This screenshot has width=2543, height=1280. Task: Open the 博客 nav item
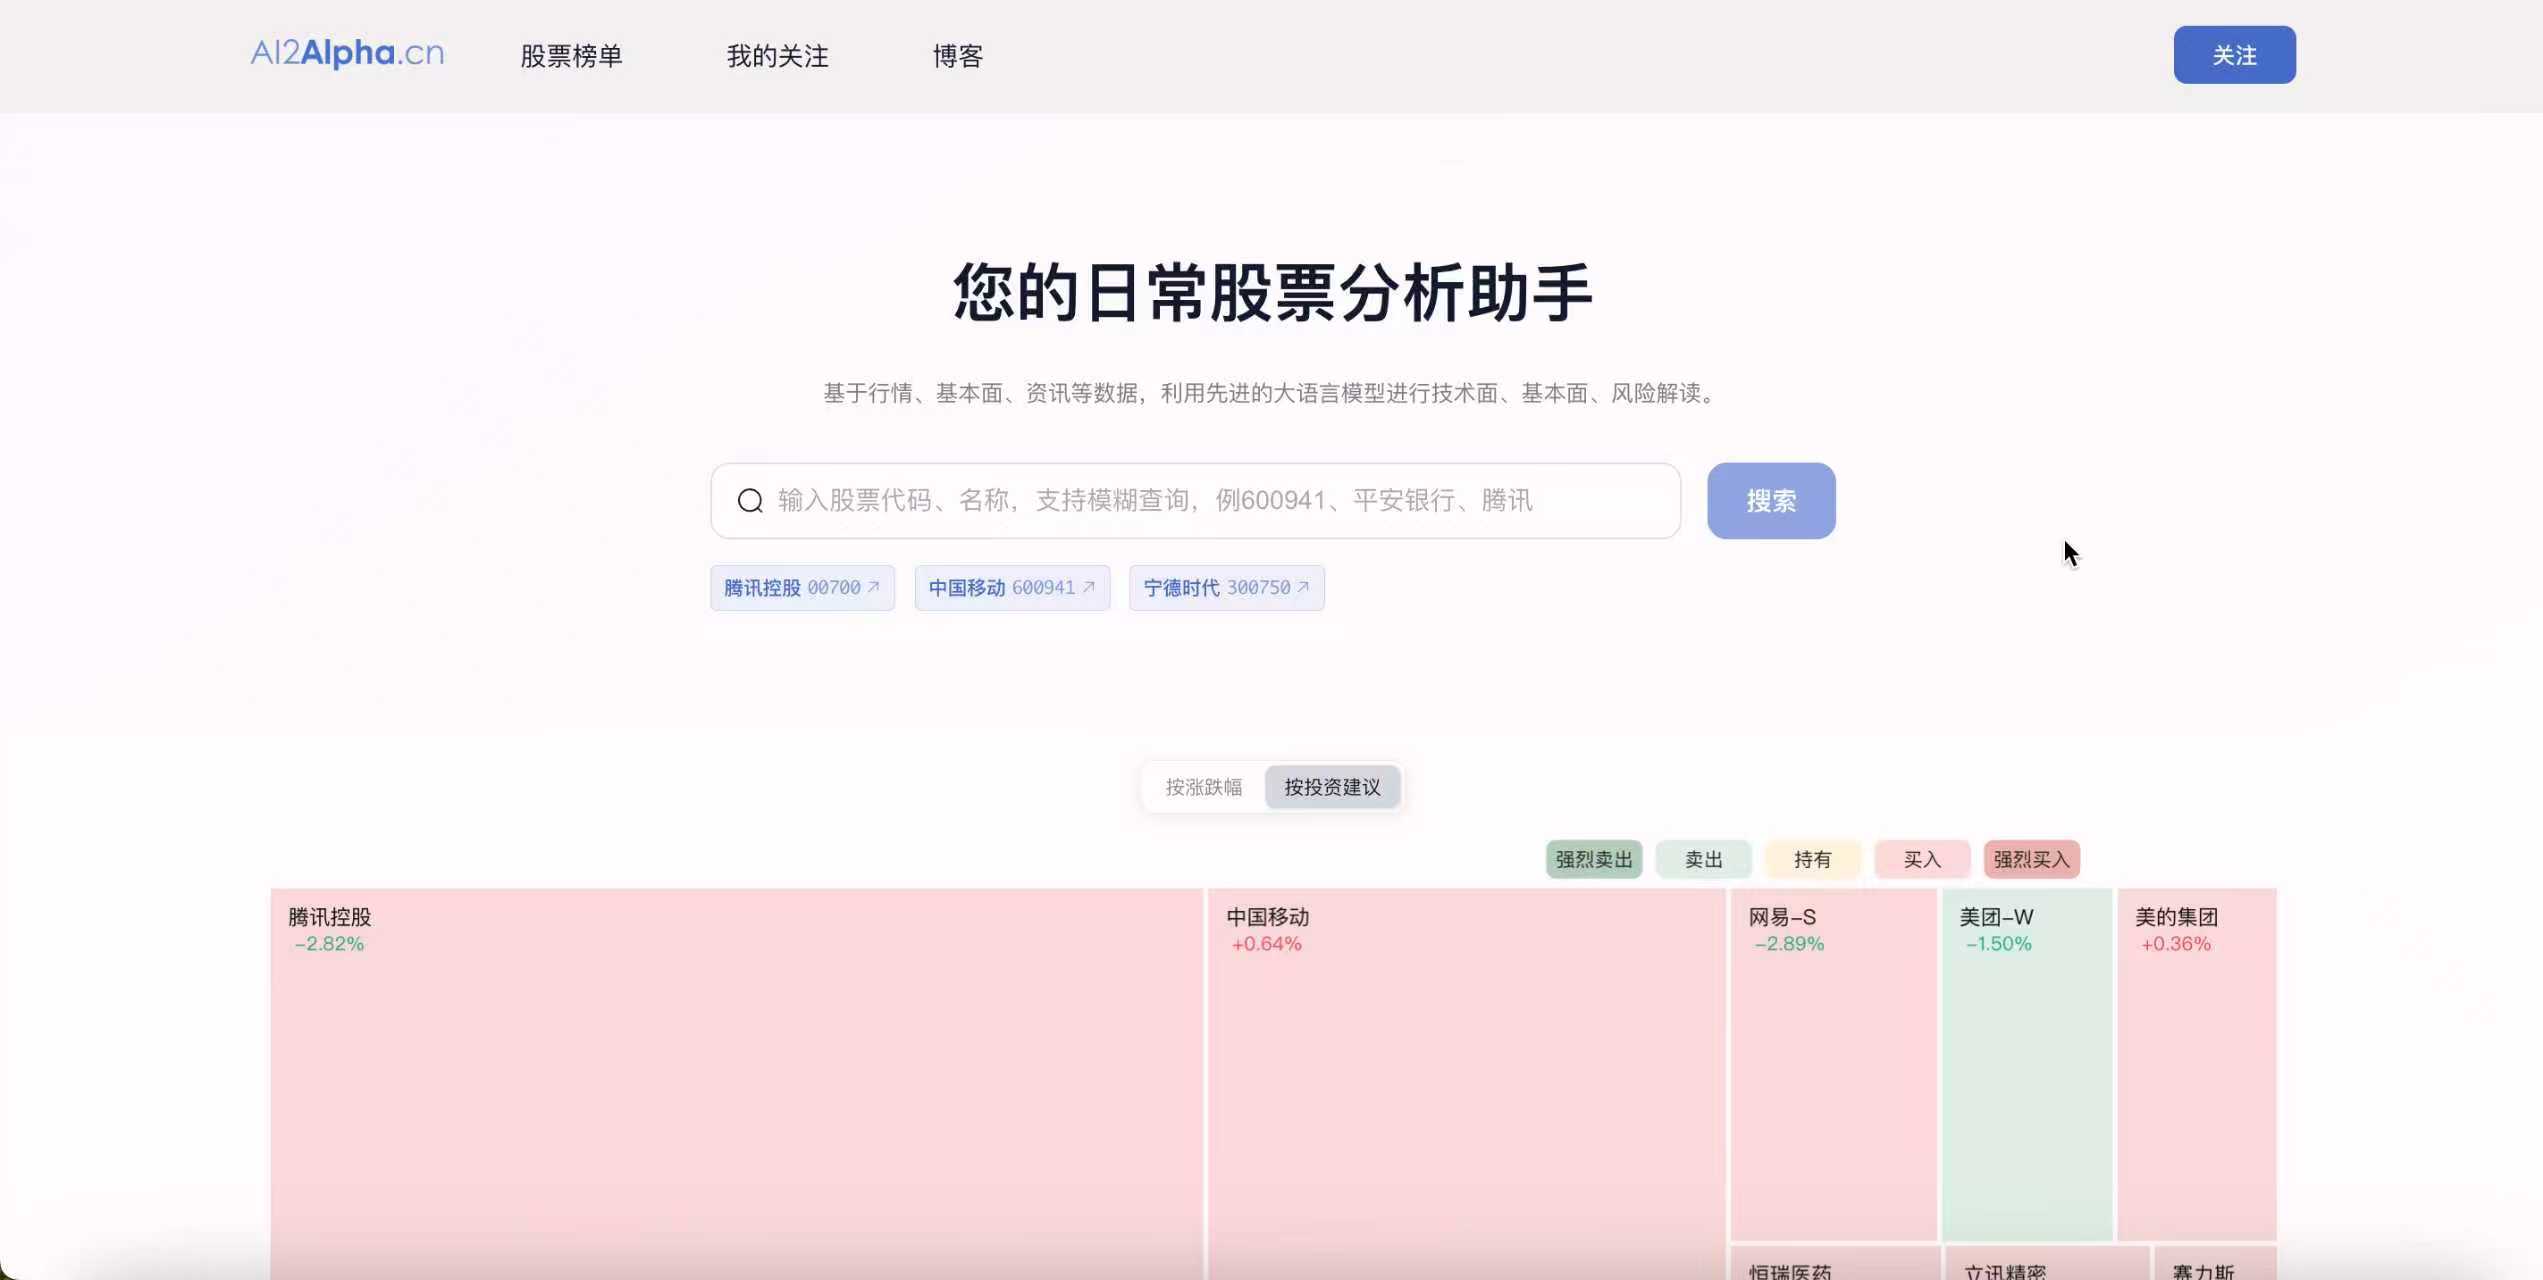[x=957, y=56]
